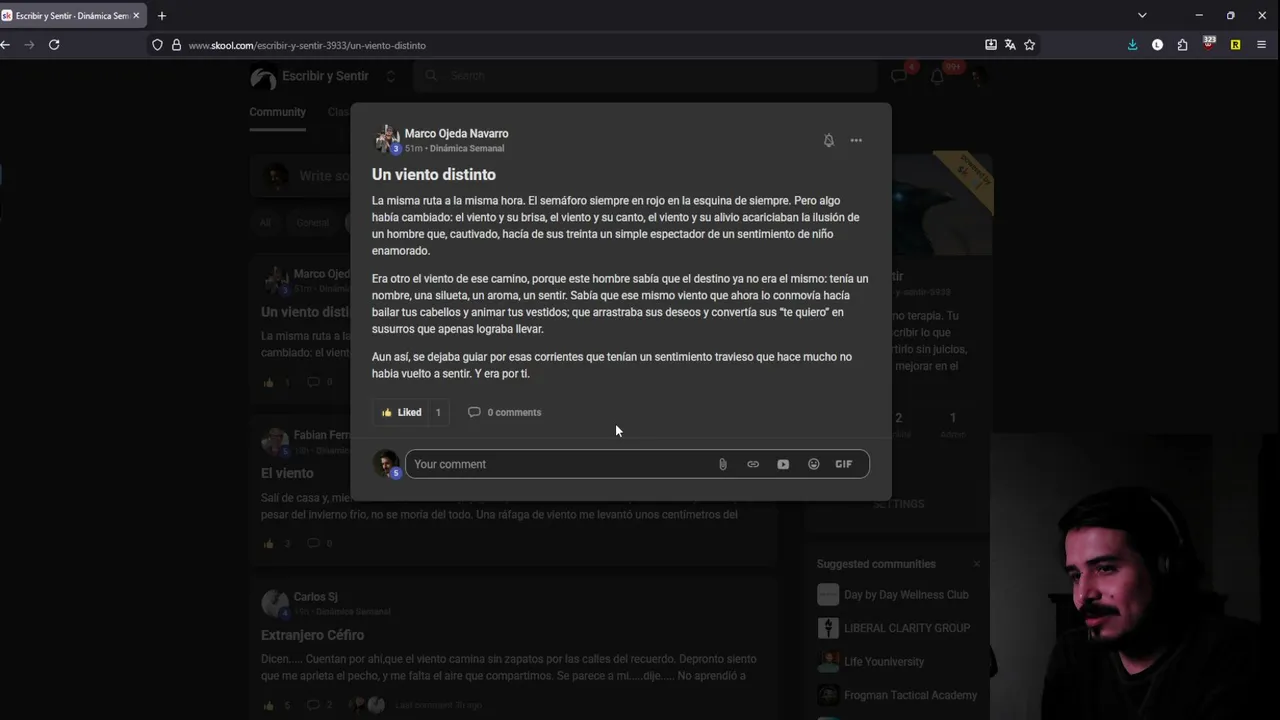The width and height of the screenshot is (1280, 720).
Task: Open the Firefox application menu
Action: pyautogui.click(x=1261, y=45)
